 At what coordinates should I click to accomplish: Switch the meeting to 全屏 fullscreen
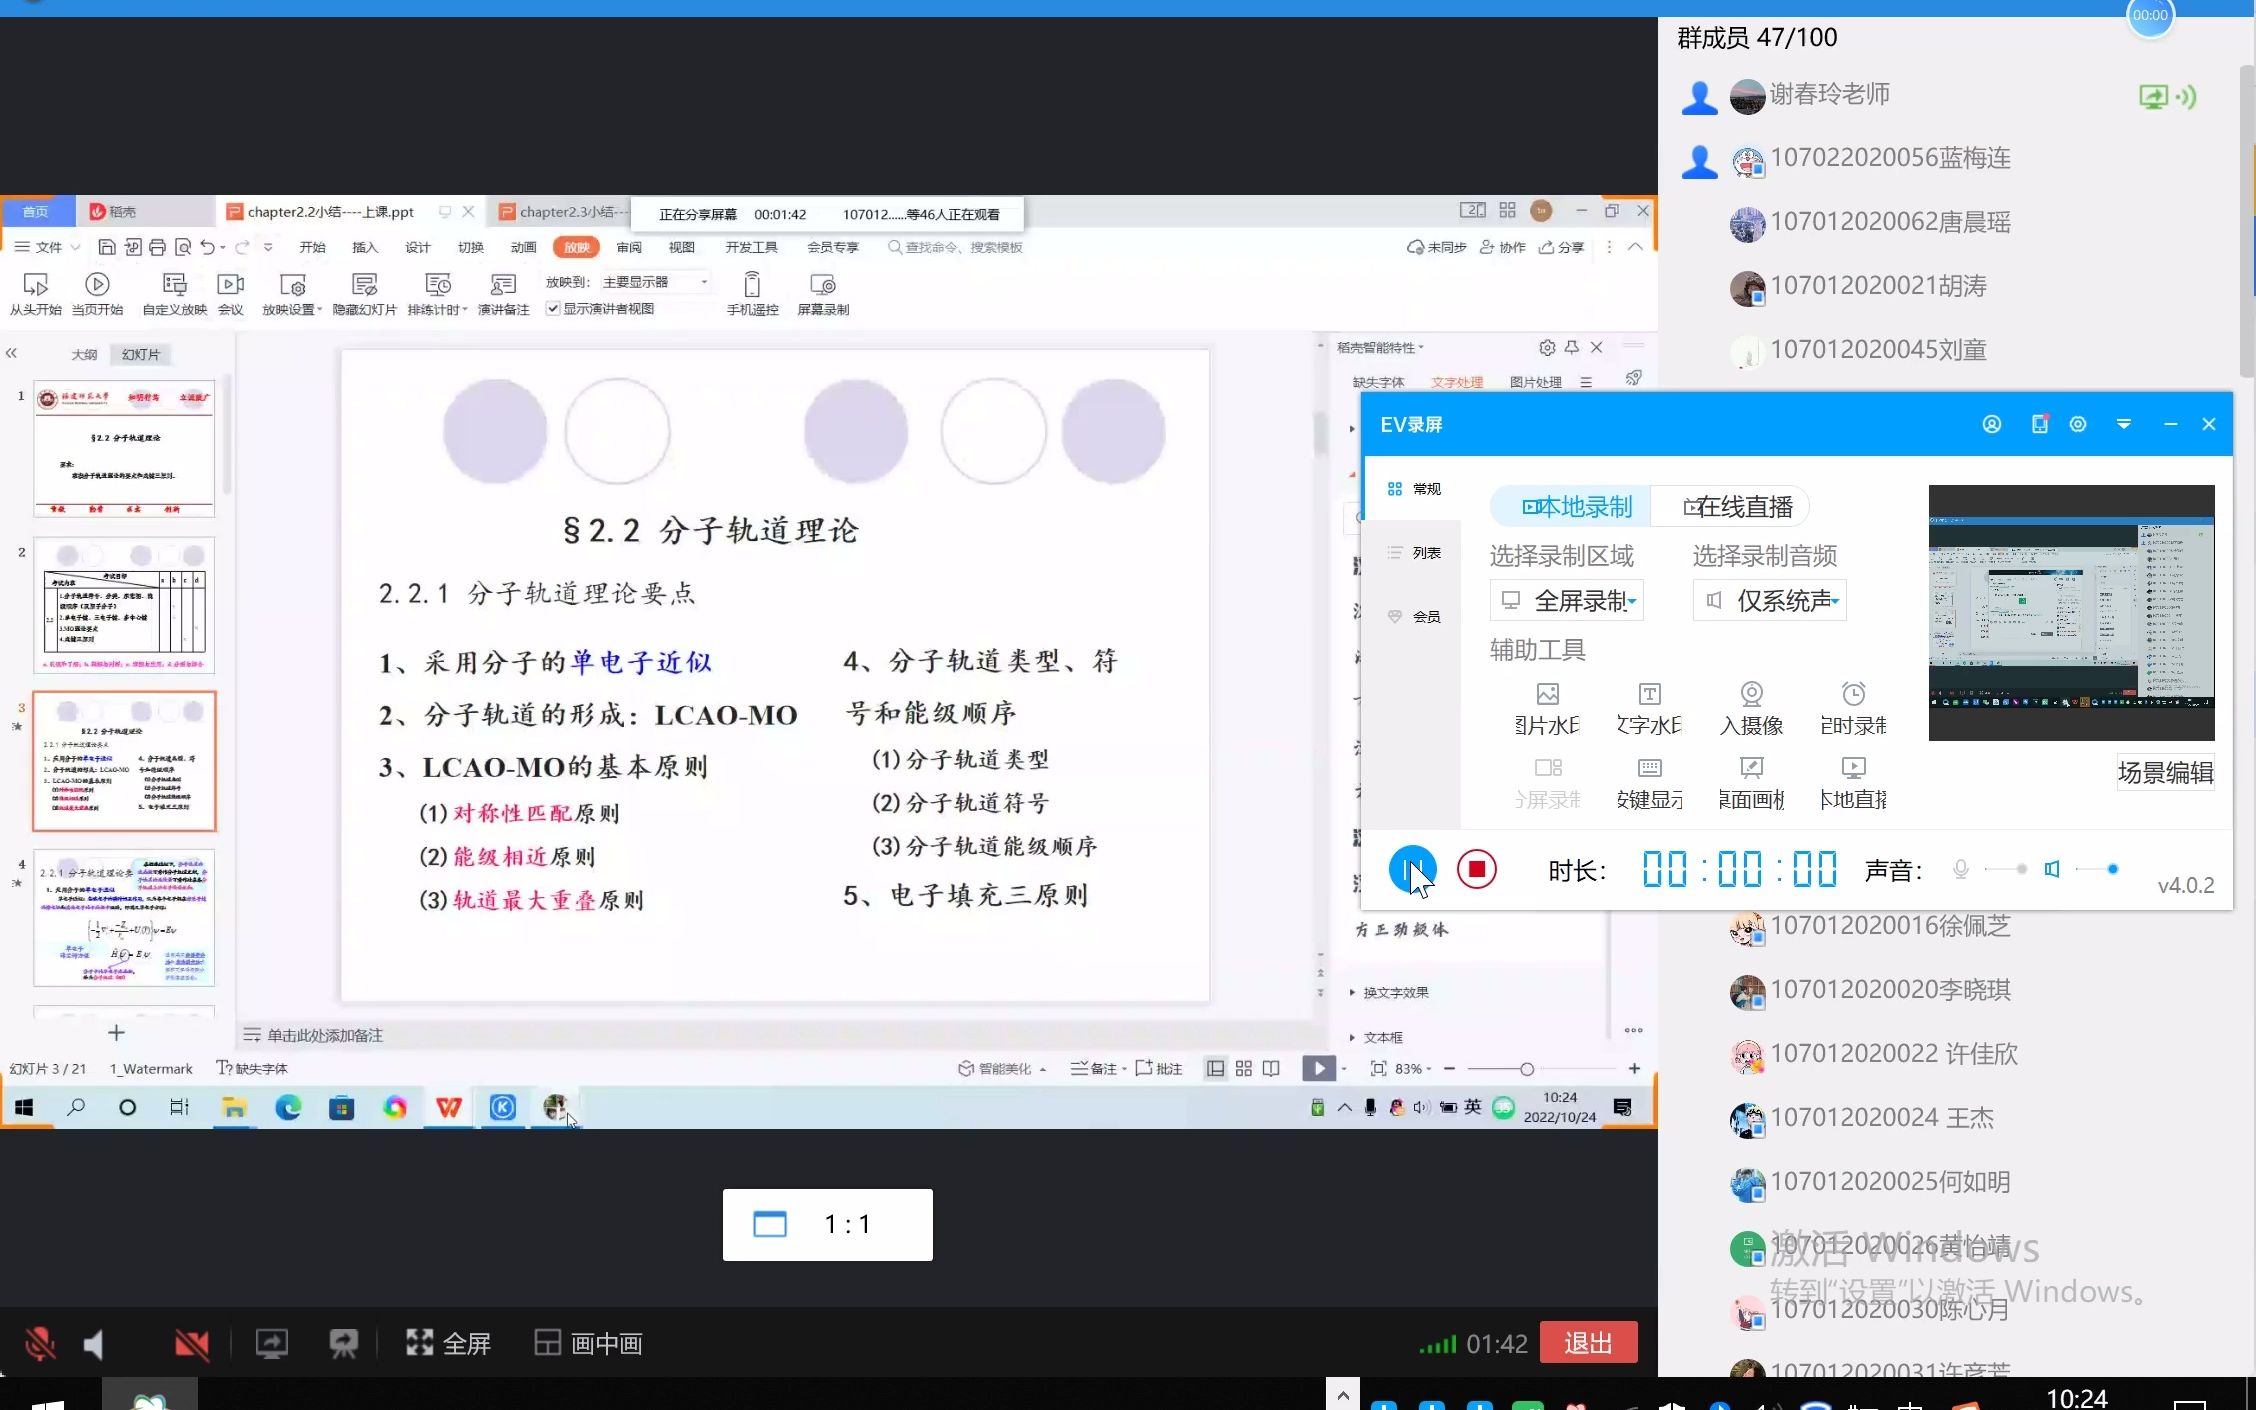pos(448,1343)
